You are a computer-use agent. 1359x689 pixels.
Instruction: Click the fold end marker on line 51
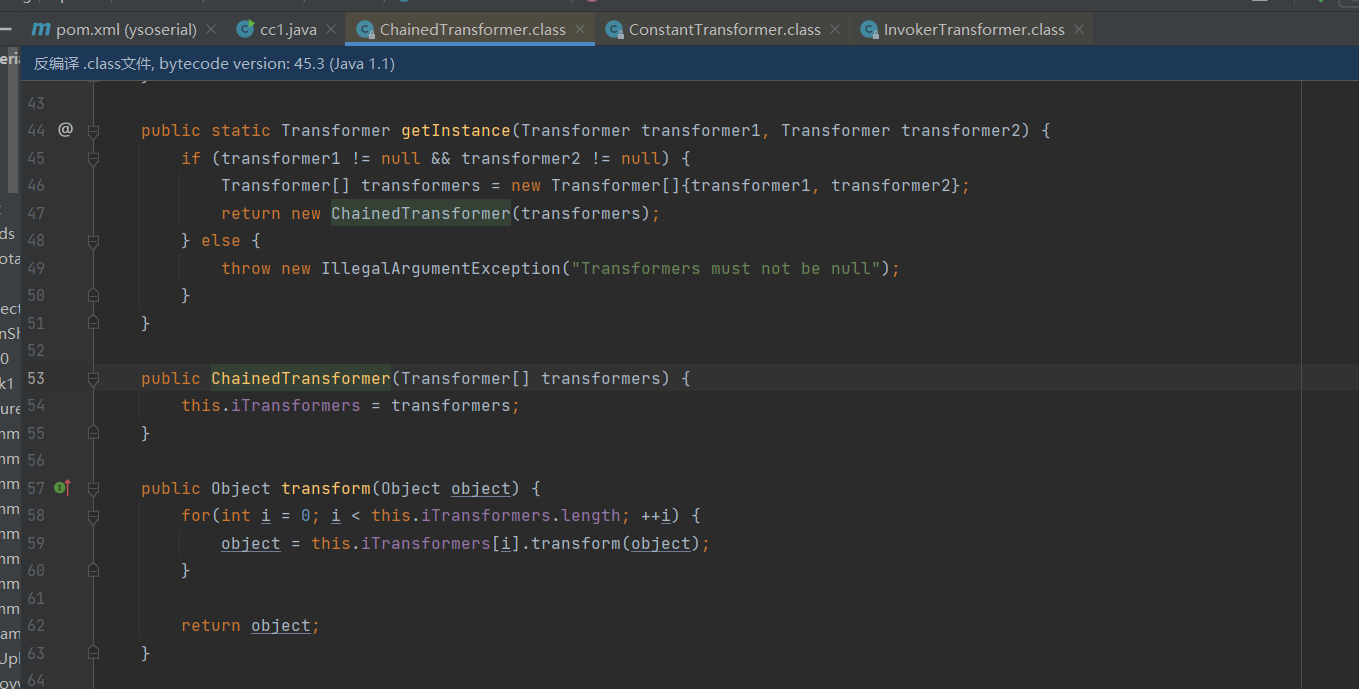click(x=93, y=323)
